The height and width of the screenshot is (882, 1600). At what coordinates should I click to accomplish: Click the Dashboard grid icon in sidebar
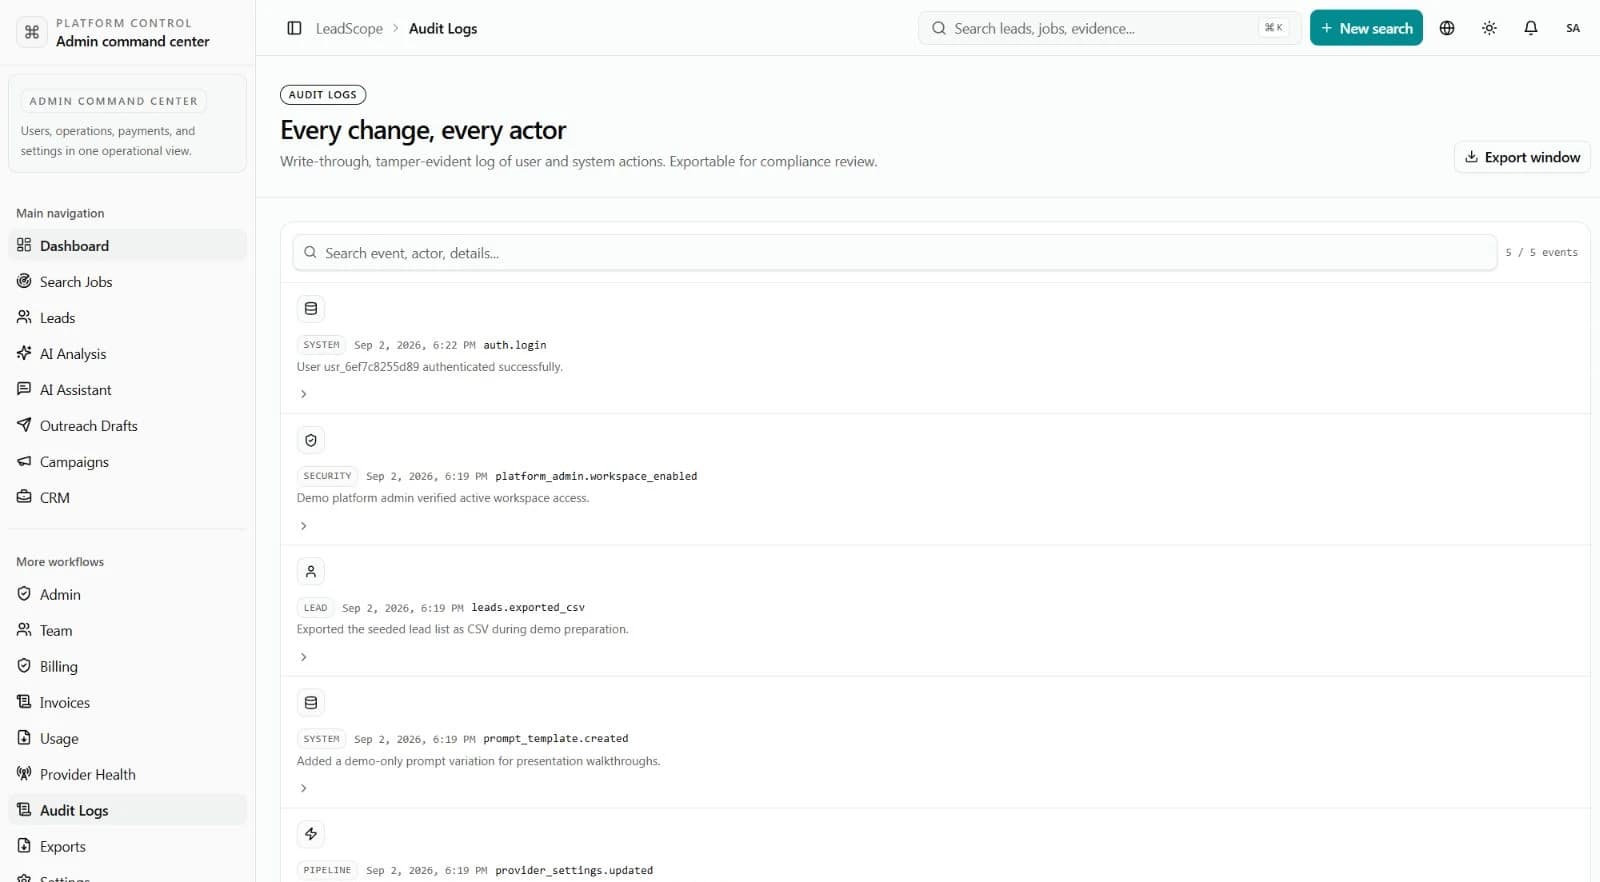tap(24, 245)
